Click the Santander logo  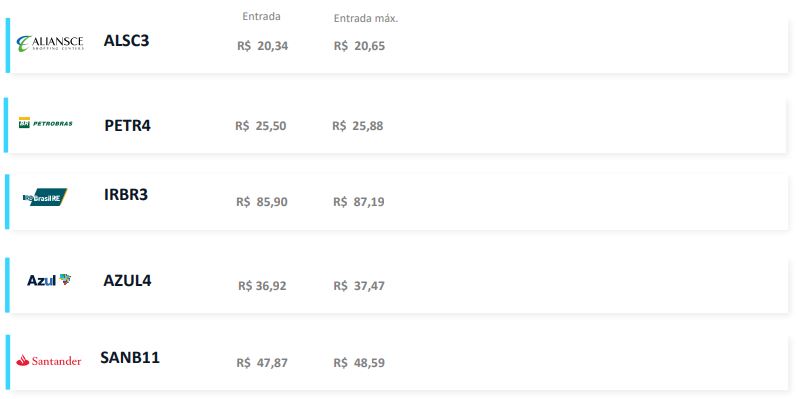[48, 361]
